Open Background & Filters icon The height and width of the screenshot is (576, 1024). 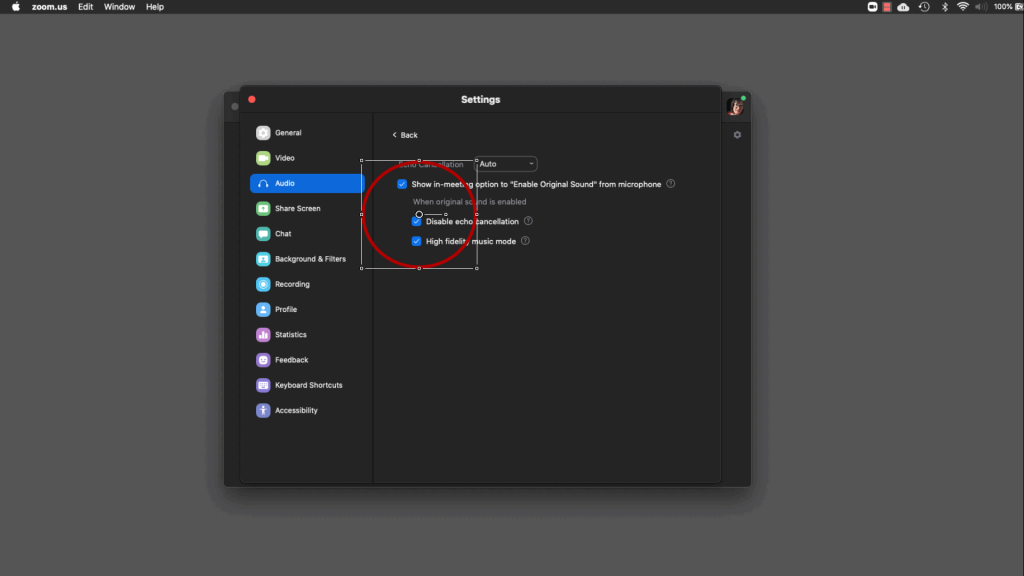263,259
